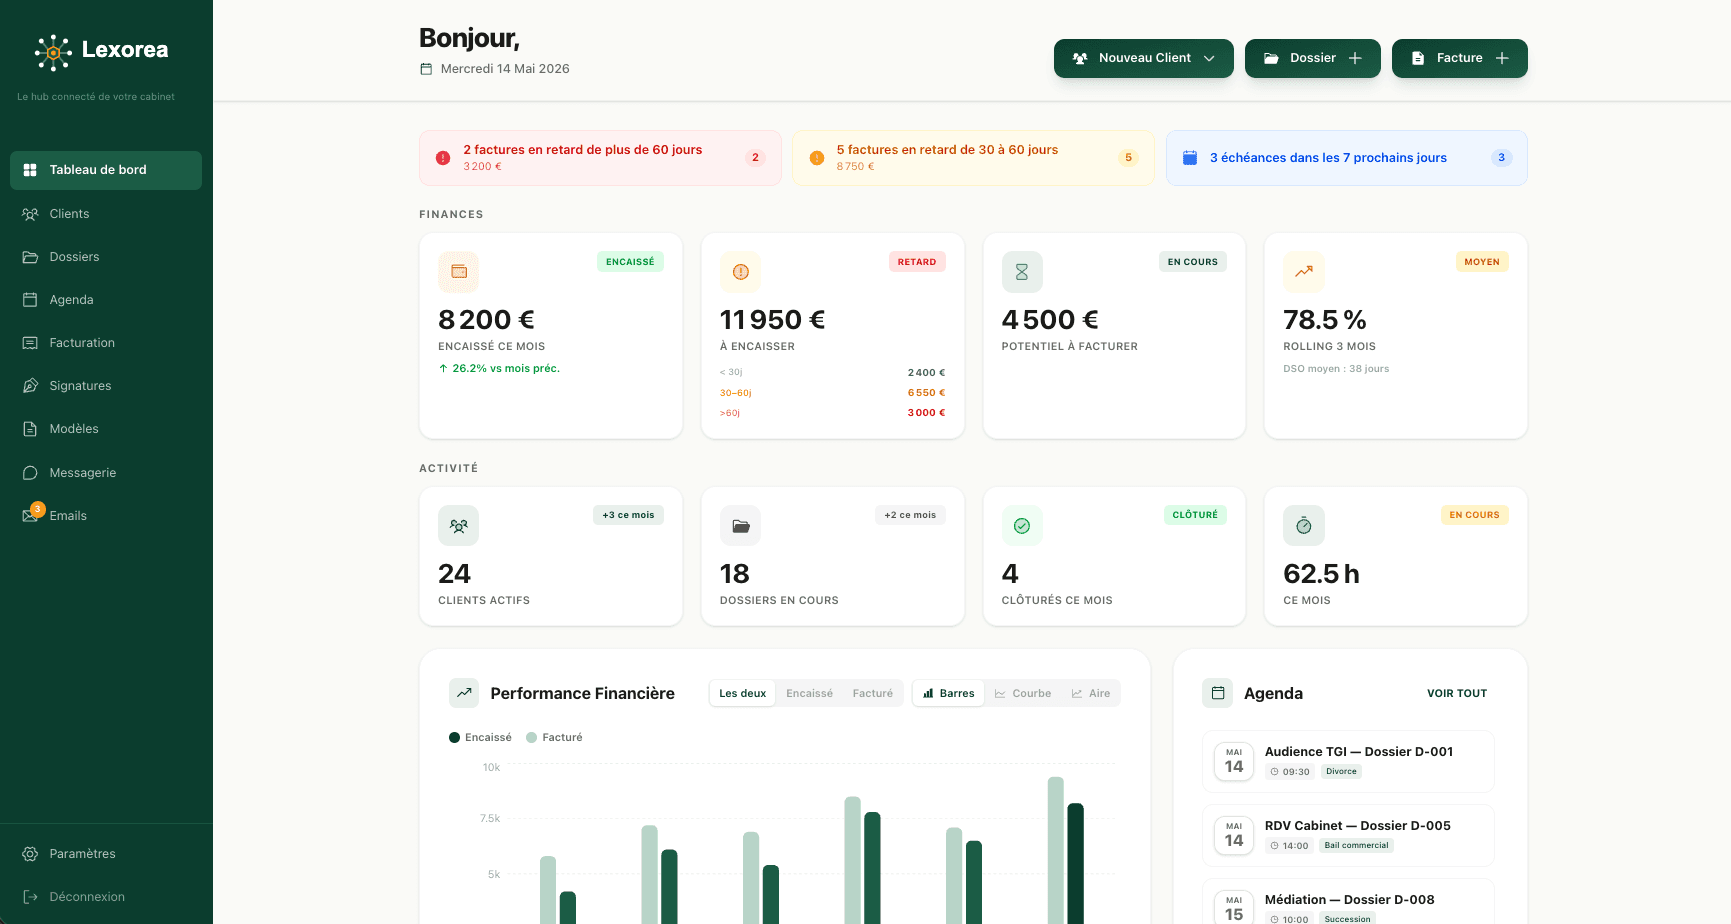The image size is (1731, 924).
Task: Click the Clients people icon in sidebar
Action: click(30, 214)
